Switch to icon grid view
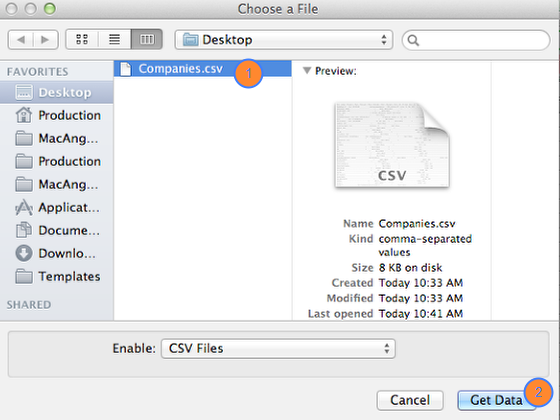The image size is (560, 420). tap(82, 39)
